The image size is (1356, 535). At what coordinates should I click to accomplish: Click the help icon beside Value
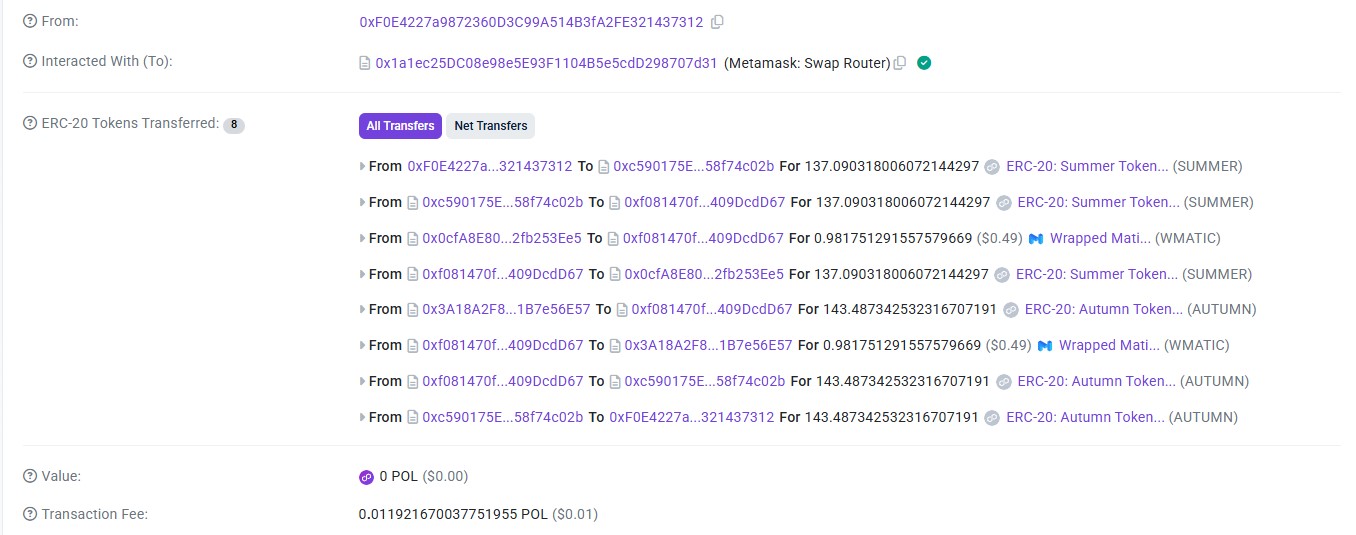(x=30, y=477)
